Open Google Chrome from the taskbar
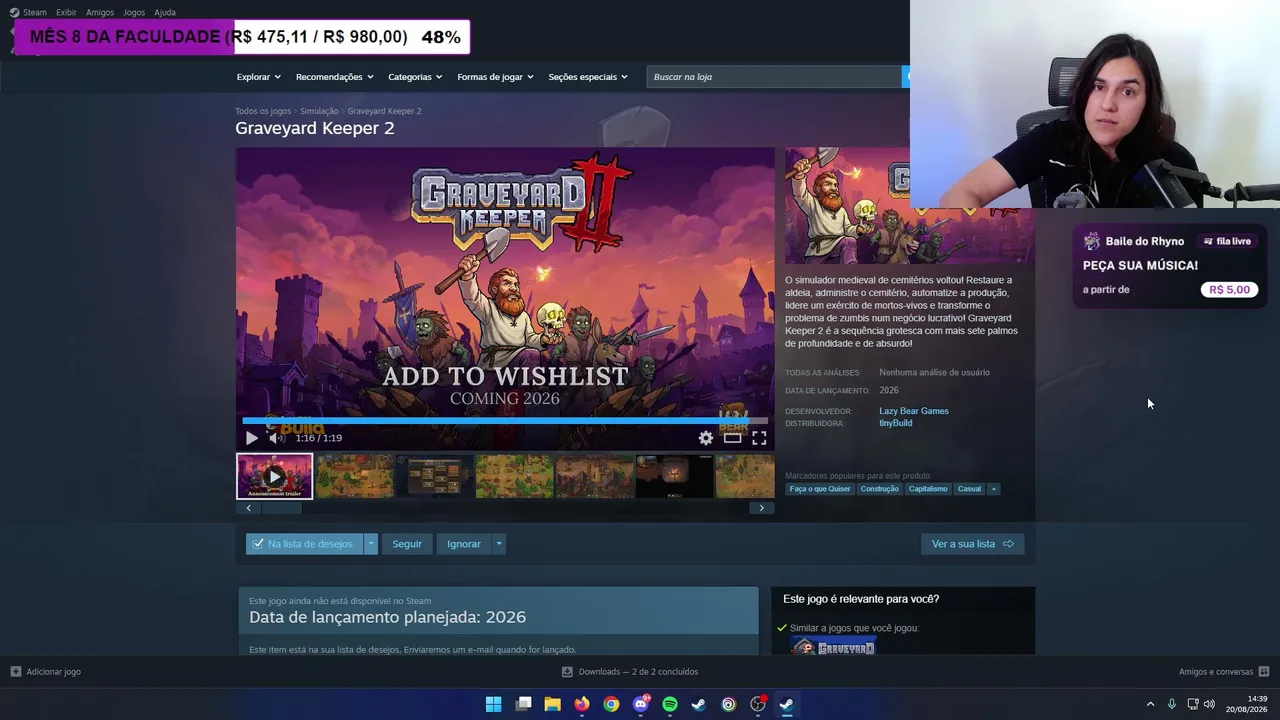 611,704
